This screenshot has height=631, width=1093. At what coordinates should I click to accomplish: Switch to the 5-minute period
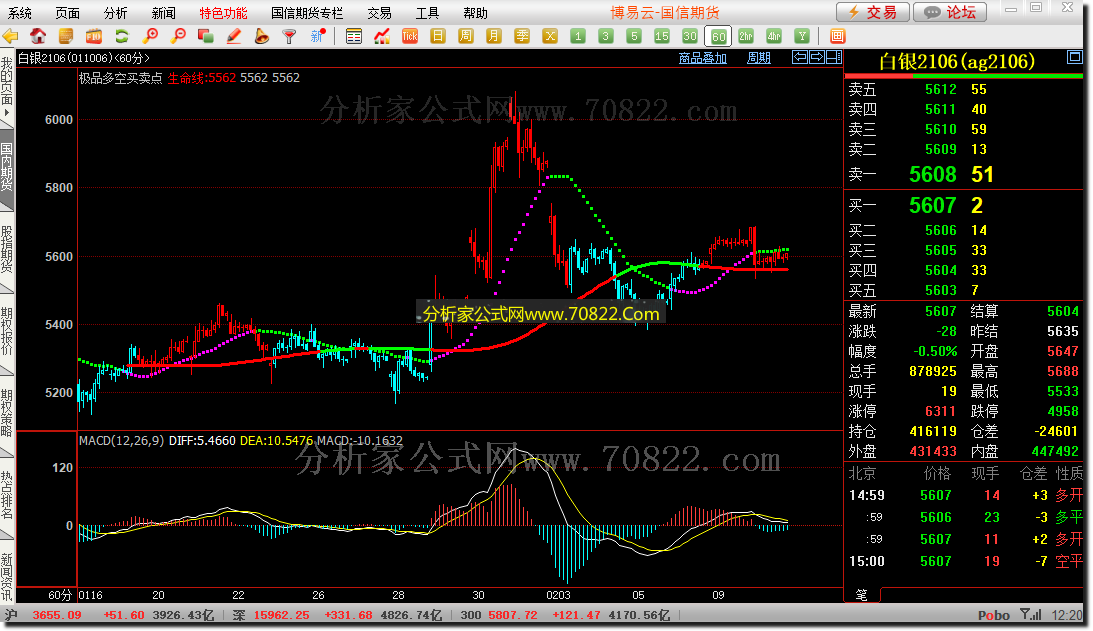(634, 36)
